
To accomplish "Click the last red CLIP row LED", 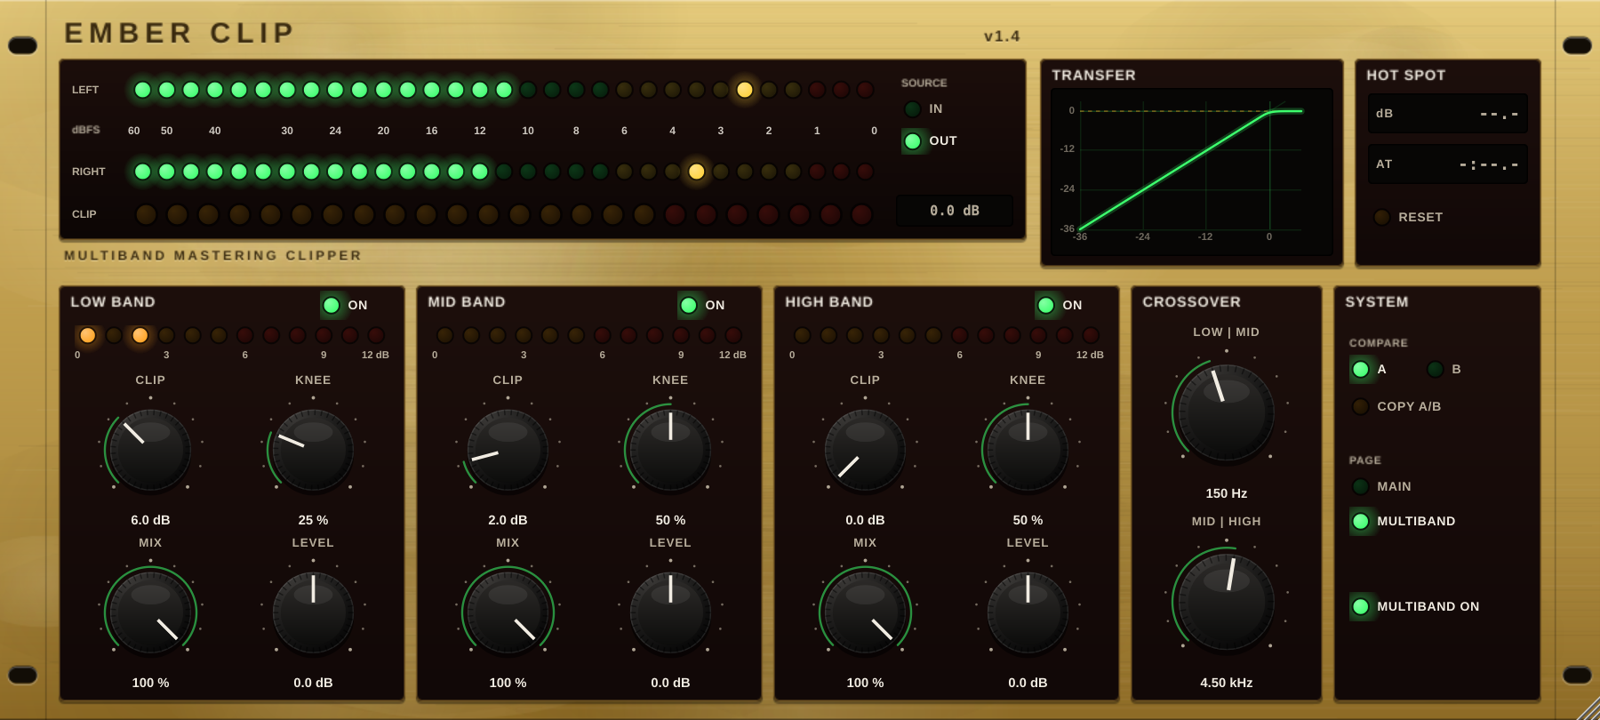I will [861, 214].
